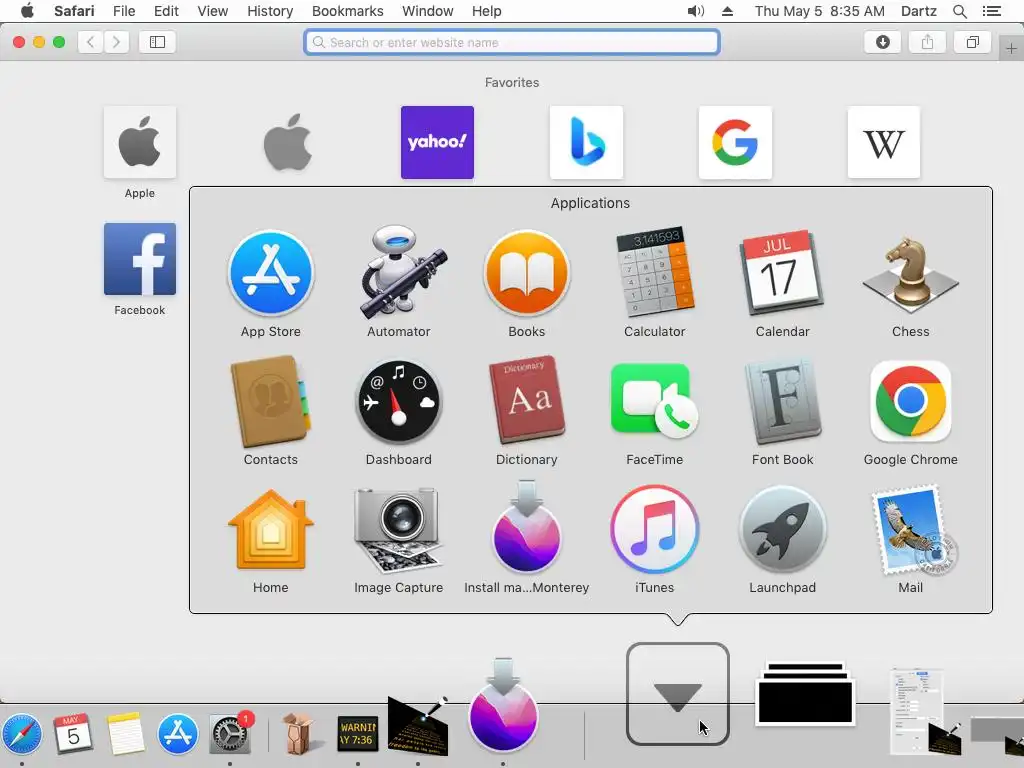Launch the Dictionary app
The width and height of the screenshot is (1024, 768).
click(x=526, y=401)
